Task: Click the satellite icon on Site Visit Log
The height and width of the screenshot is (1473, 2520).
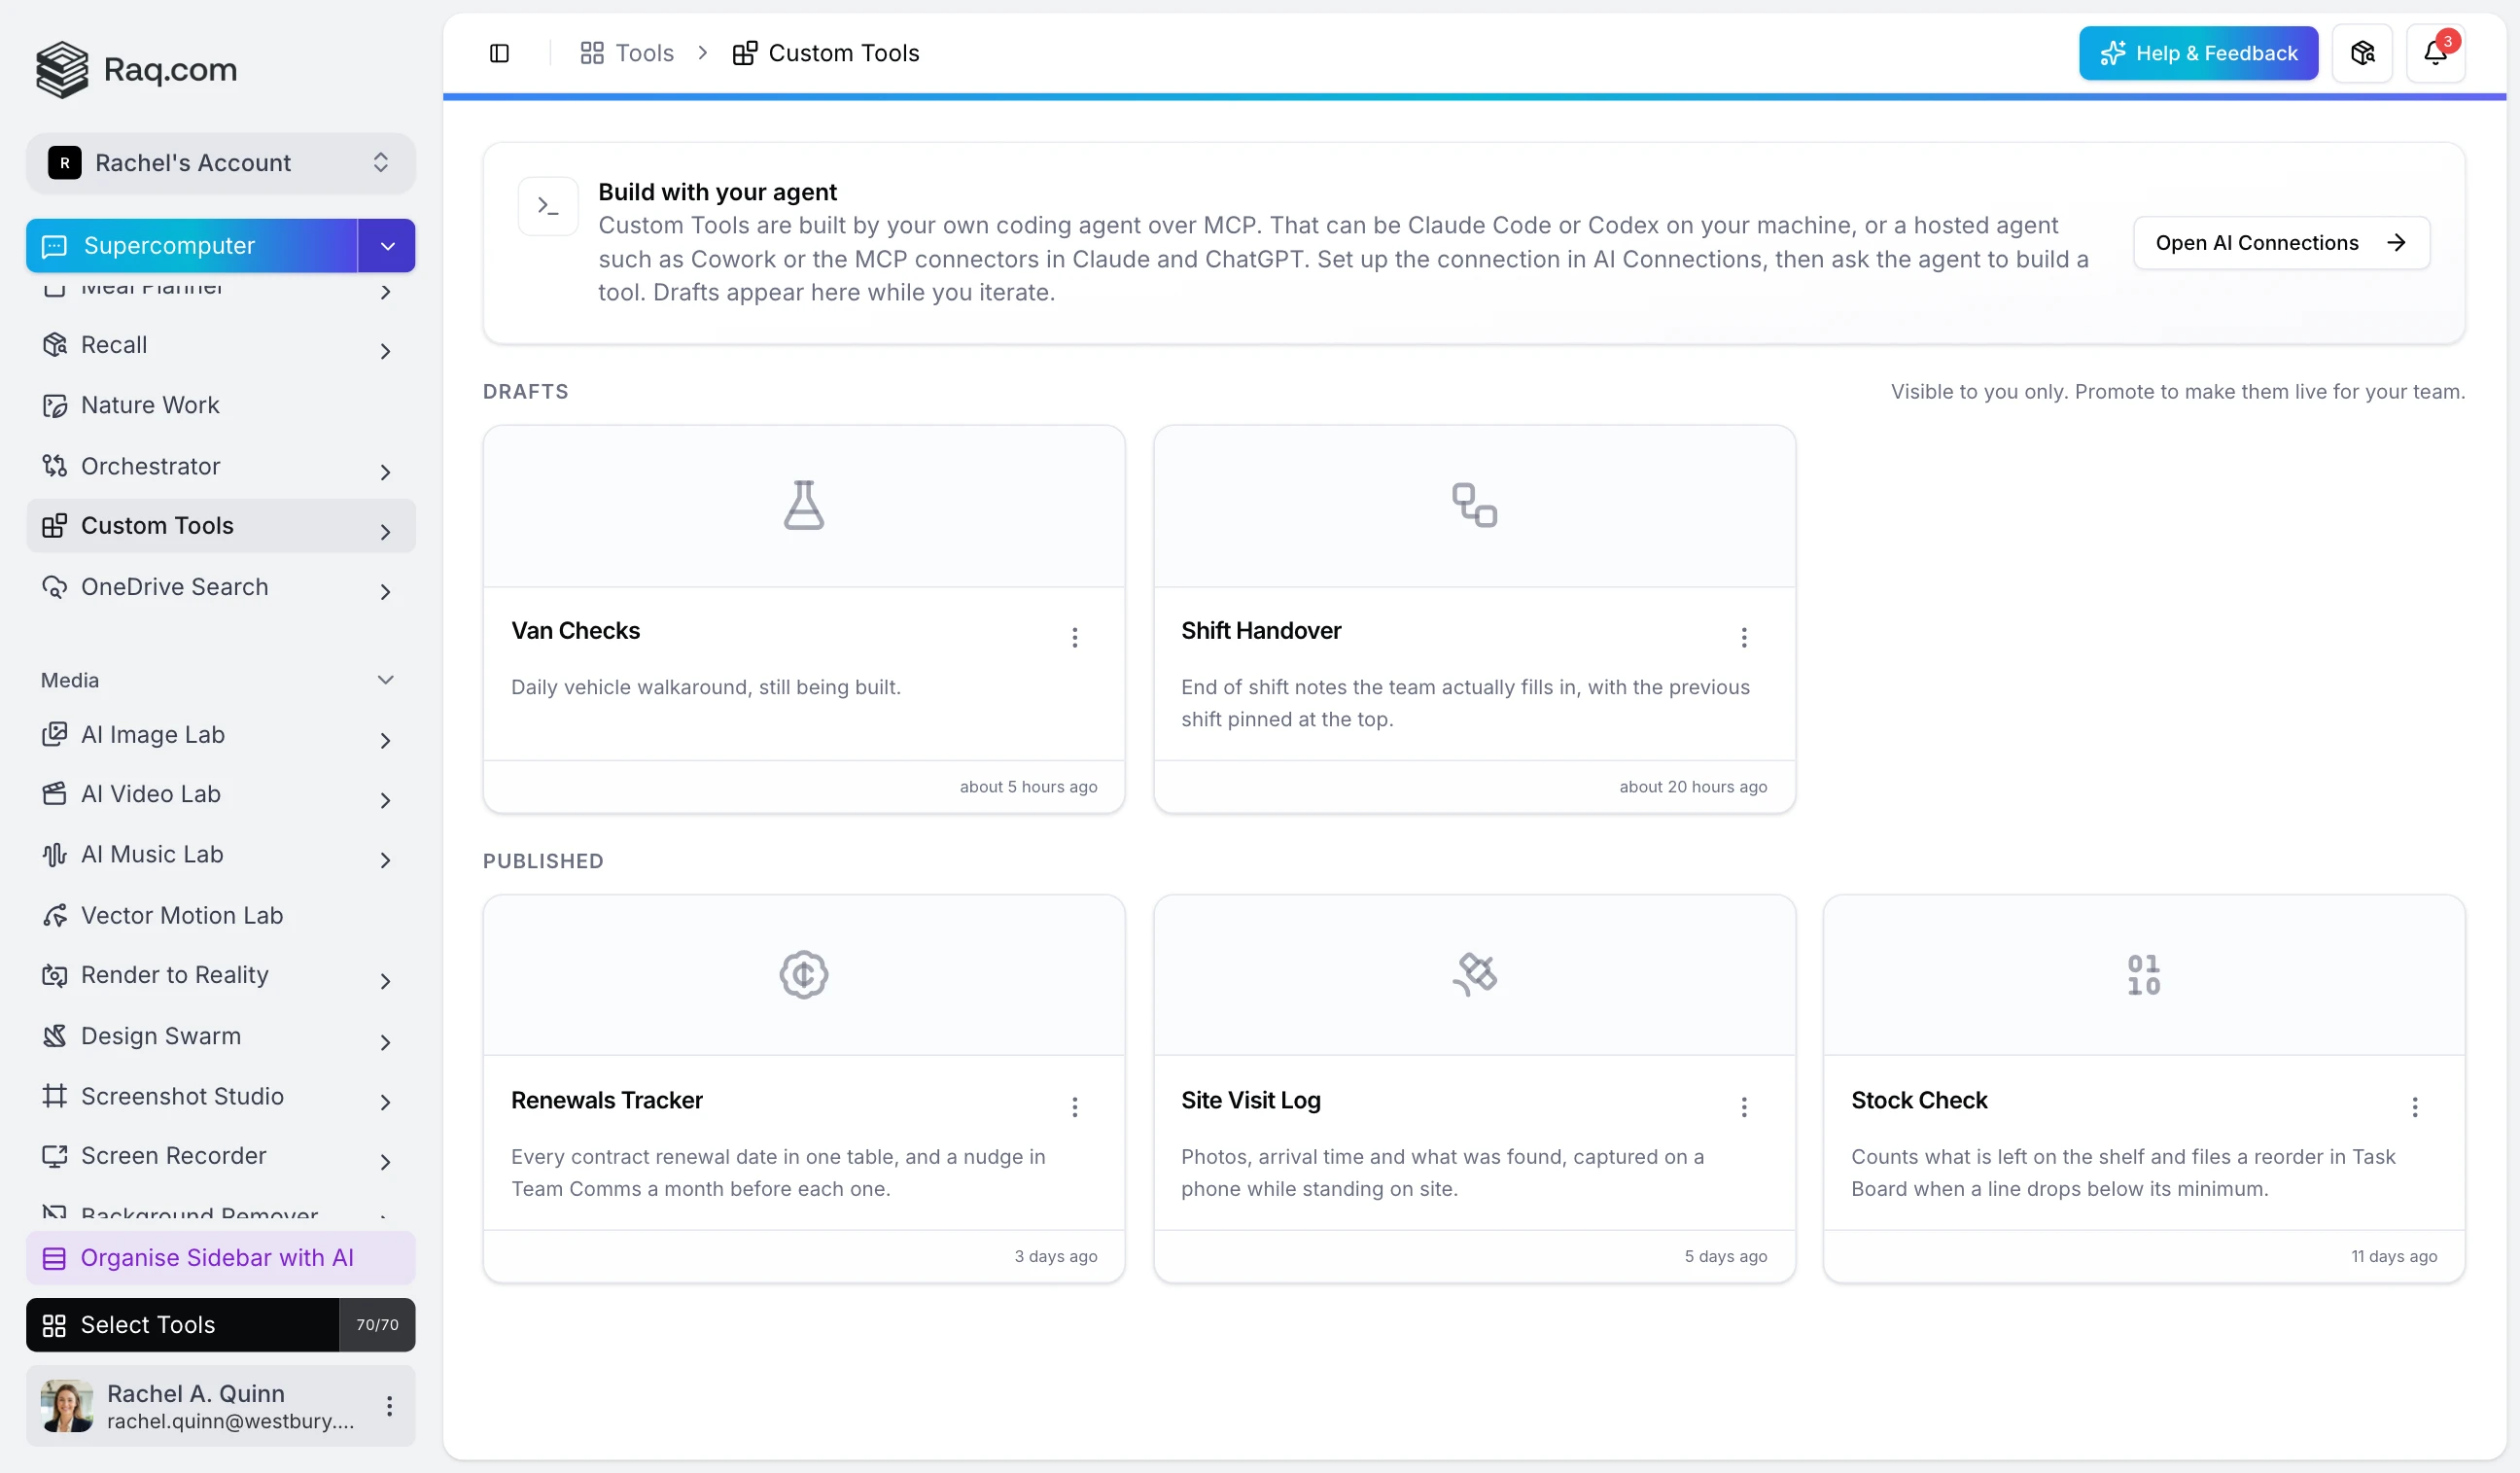Action: tap(1474, 974)
